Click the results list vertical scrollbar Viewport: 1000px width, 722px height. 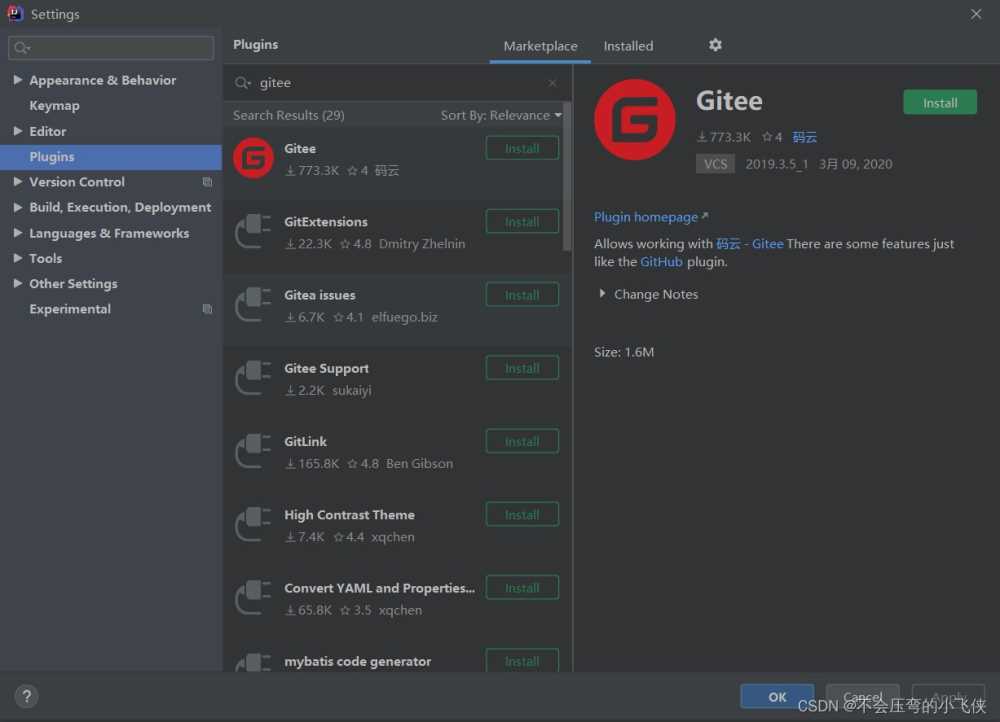click(567, 177)
